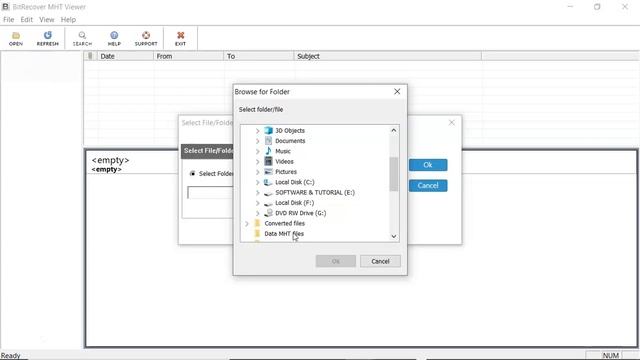Select the Documents tree item label
Viewport: 640px width, 360px height.
click(290, 141)
